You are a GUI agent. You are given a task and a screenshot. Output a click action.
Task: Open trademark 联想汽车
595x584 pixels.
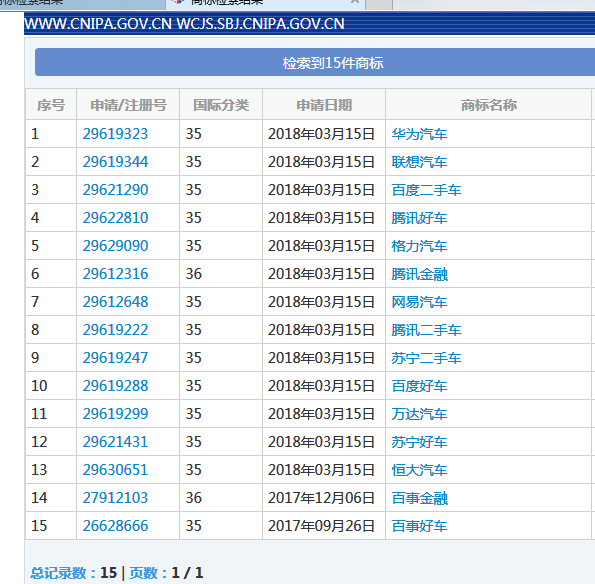(x=419, y=162)
